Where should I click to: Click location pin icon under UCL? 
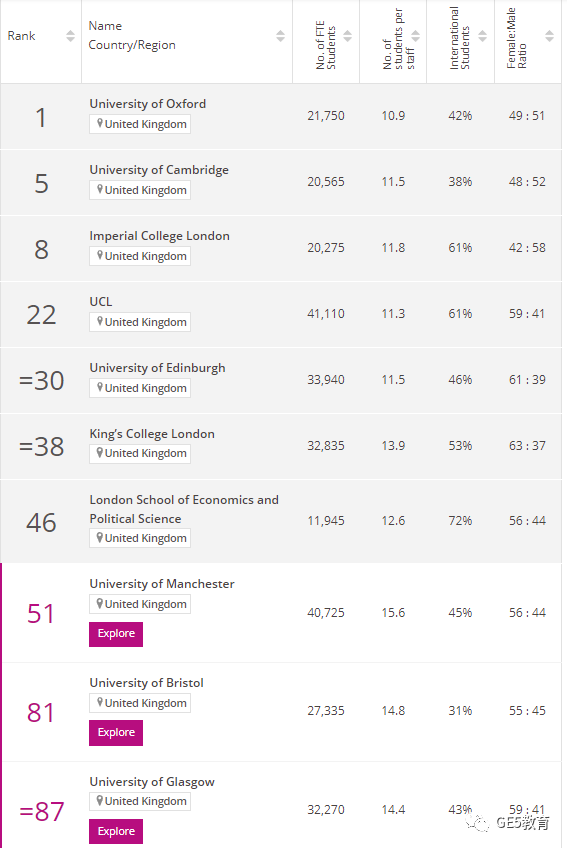pos(100,321)
